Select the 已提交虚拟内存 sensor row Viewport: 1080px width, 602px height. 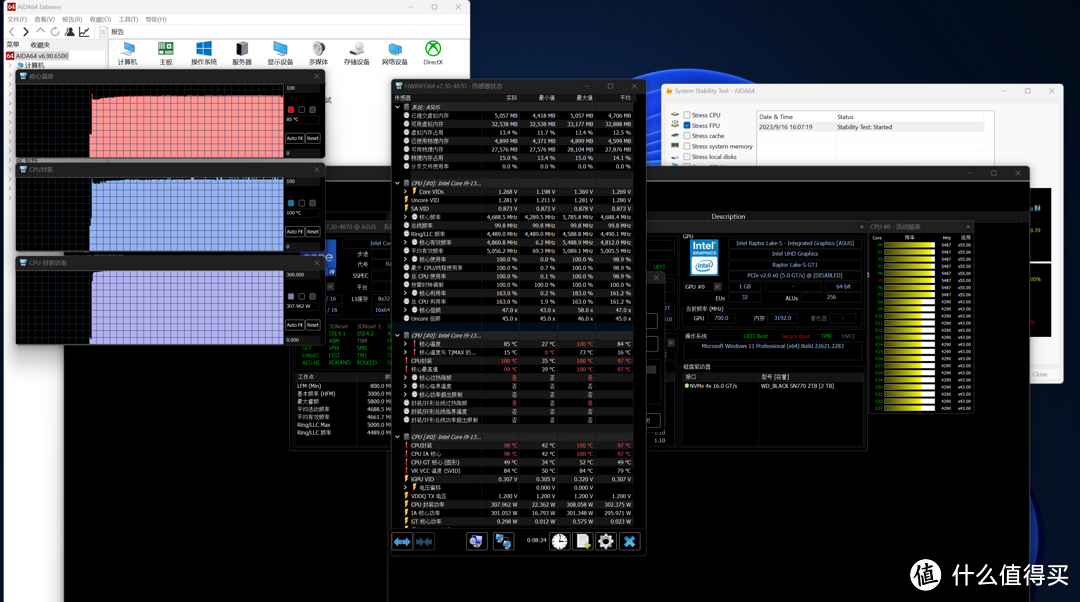click(517, 116)
